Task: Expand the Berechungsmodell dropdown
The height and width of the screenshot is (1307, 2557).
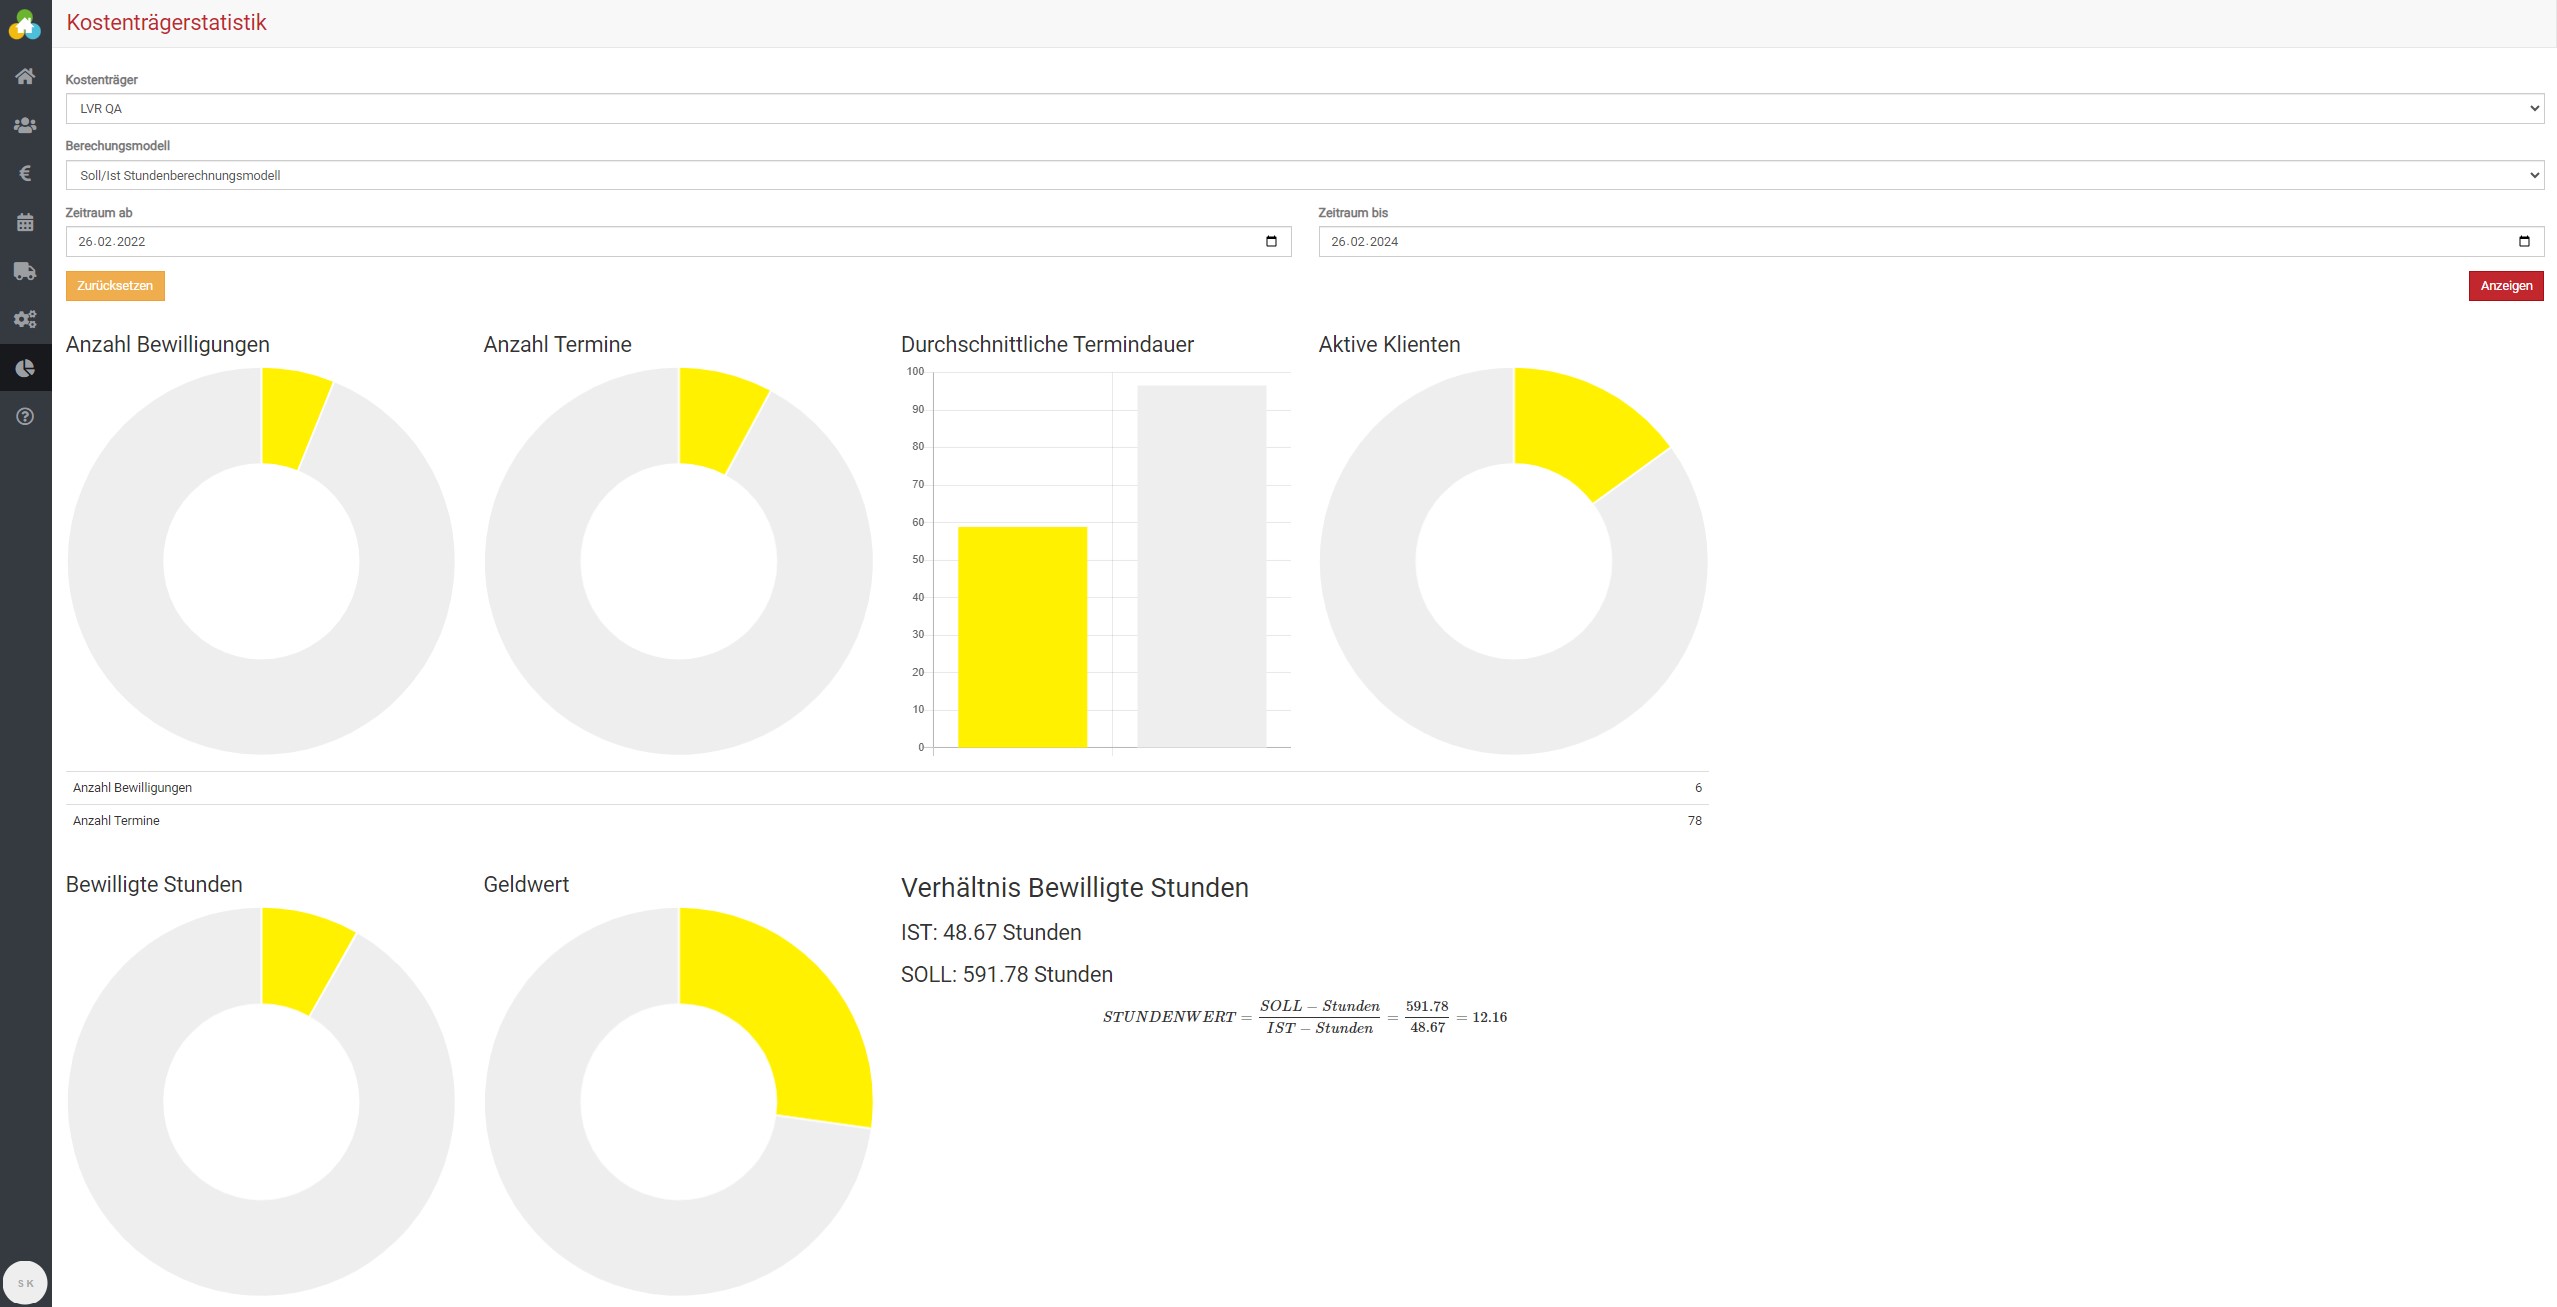Action: tap(1304, 175)
